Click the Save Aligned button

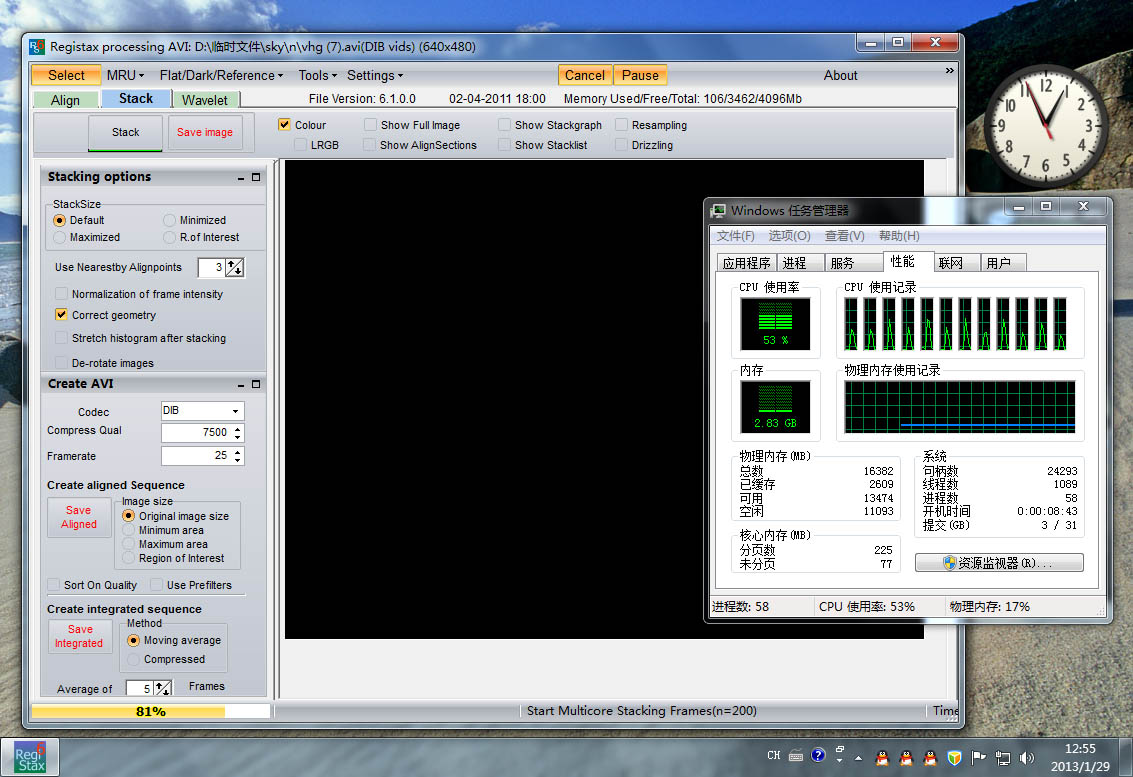(79, 518)
